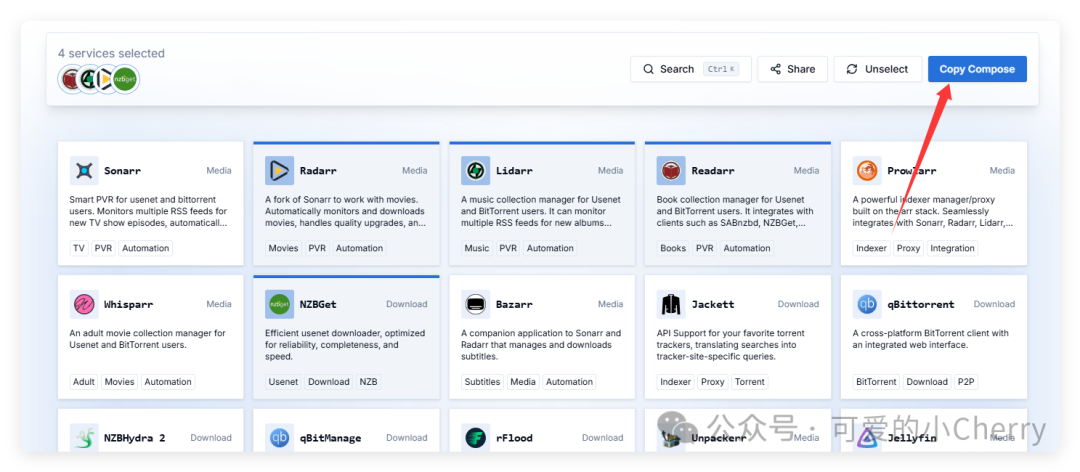Click the Automation tag on Readarr
The height and width of the screenshot is (472, 1080).
tap(747, 248)
